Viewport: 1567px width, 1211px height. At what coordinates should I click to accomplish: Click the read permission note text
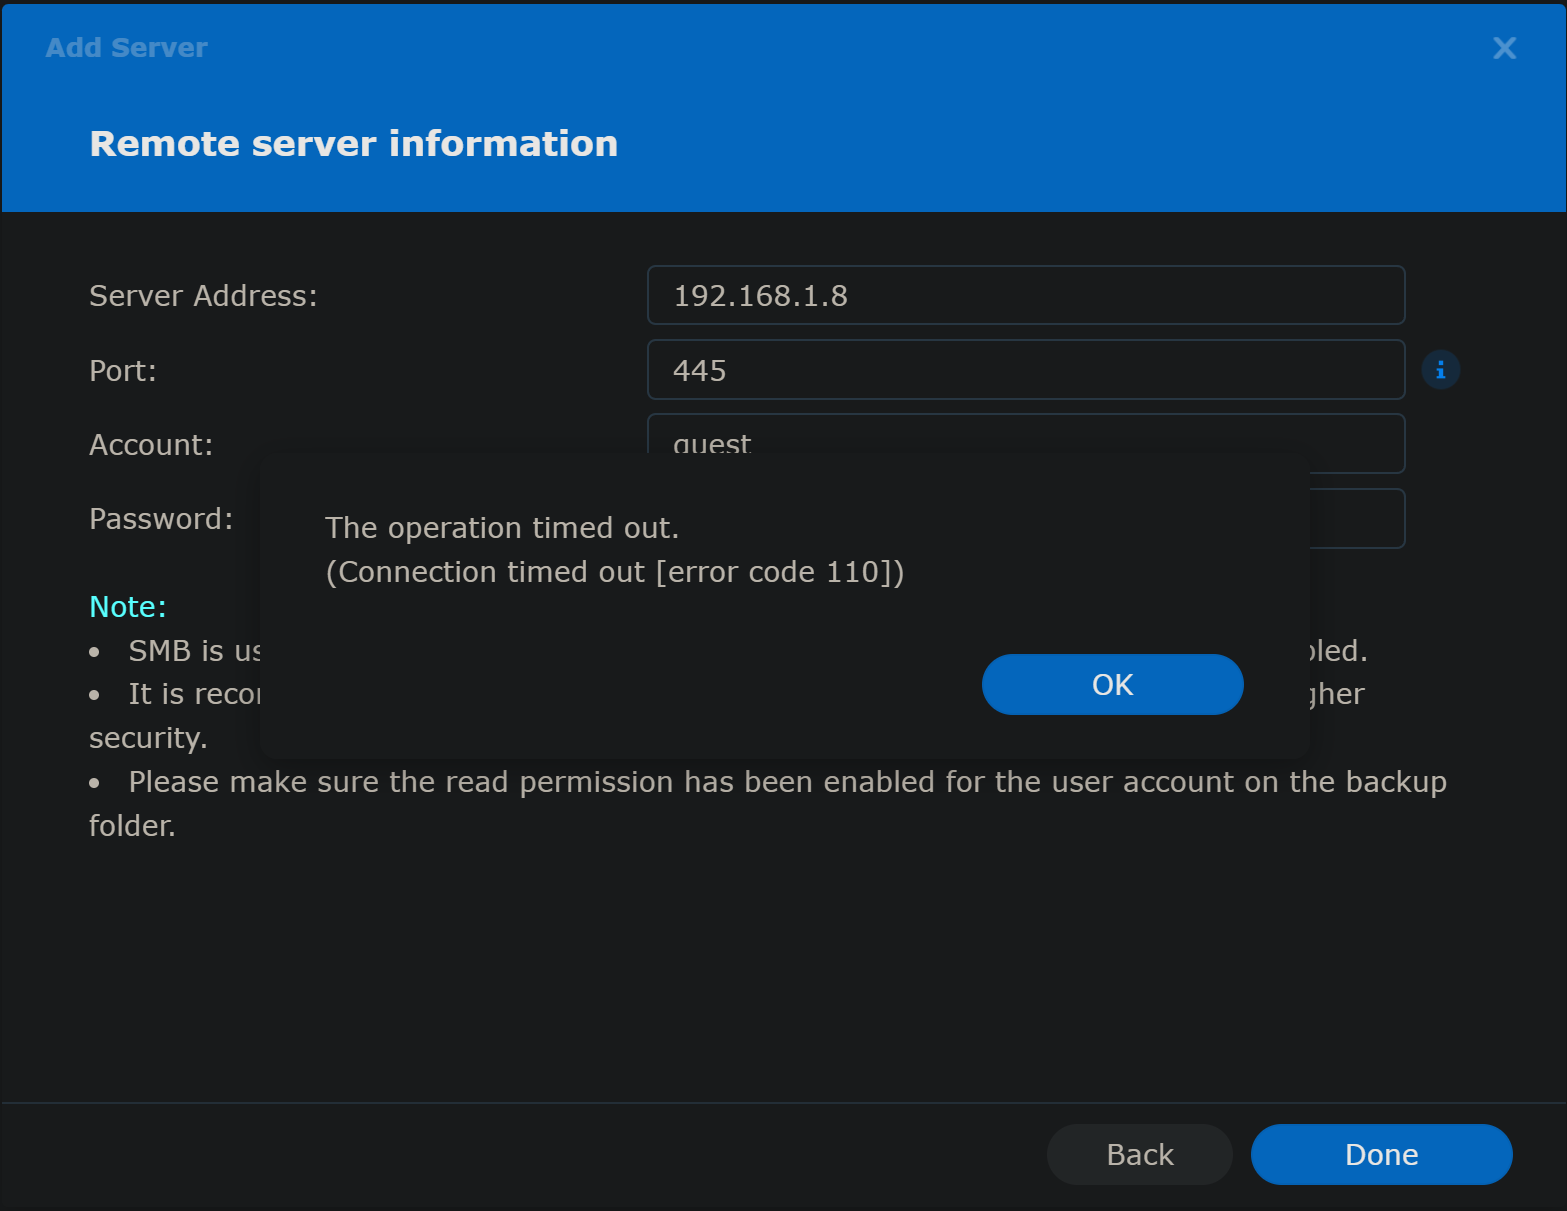tap(768, 804)
